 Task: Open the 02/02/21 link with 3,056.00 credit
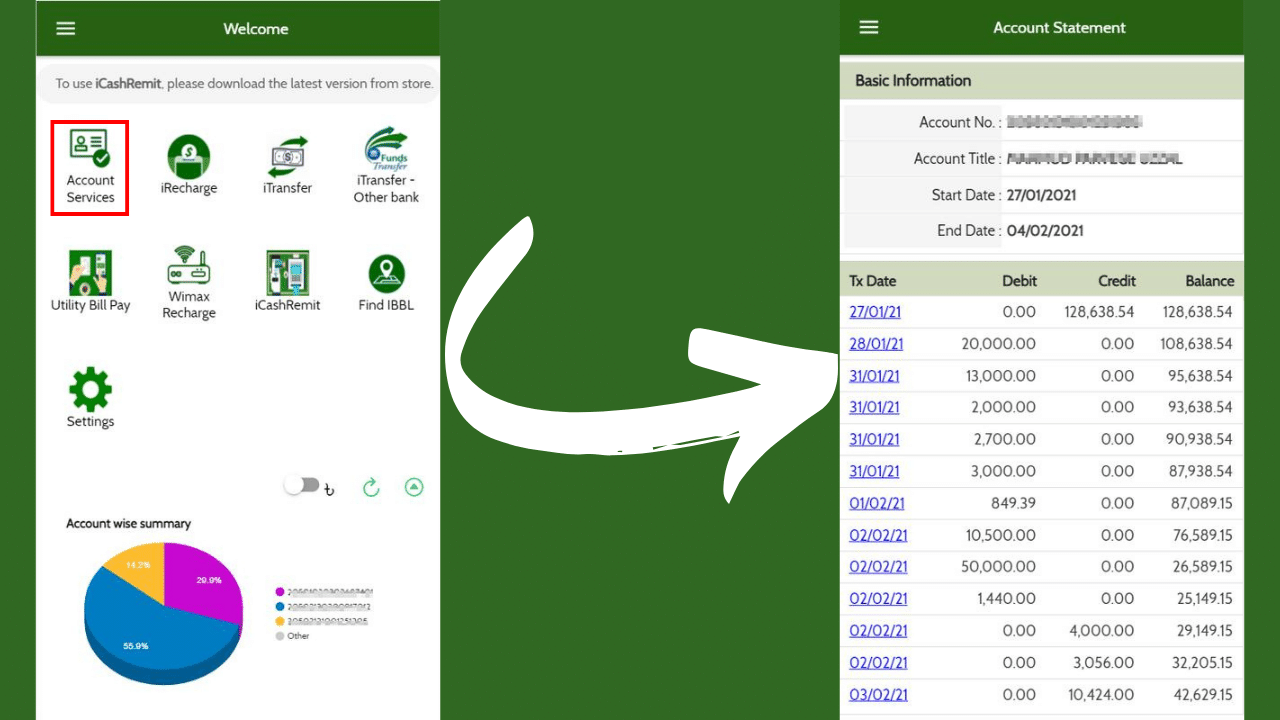(878, 663)
